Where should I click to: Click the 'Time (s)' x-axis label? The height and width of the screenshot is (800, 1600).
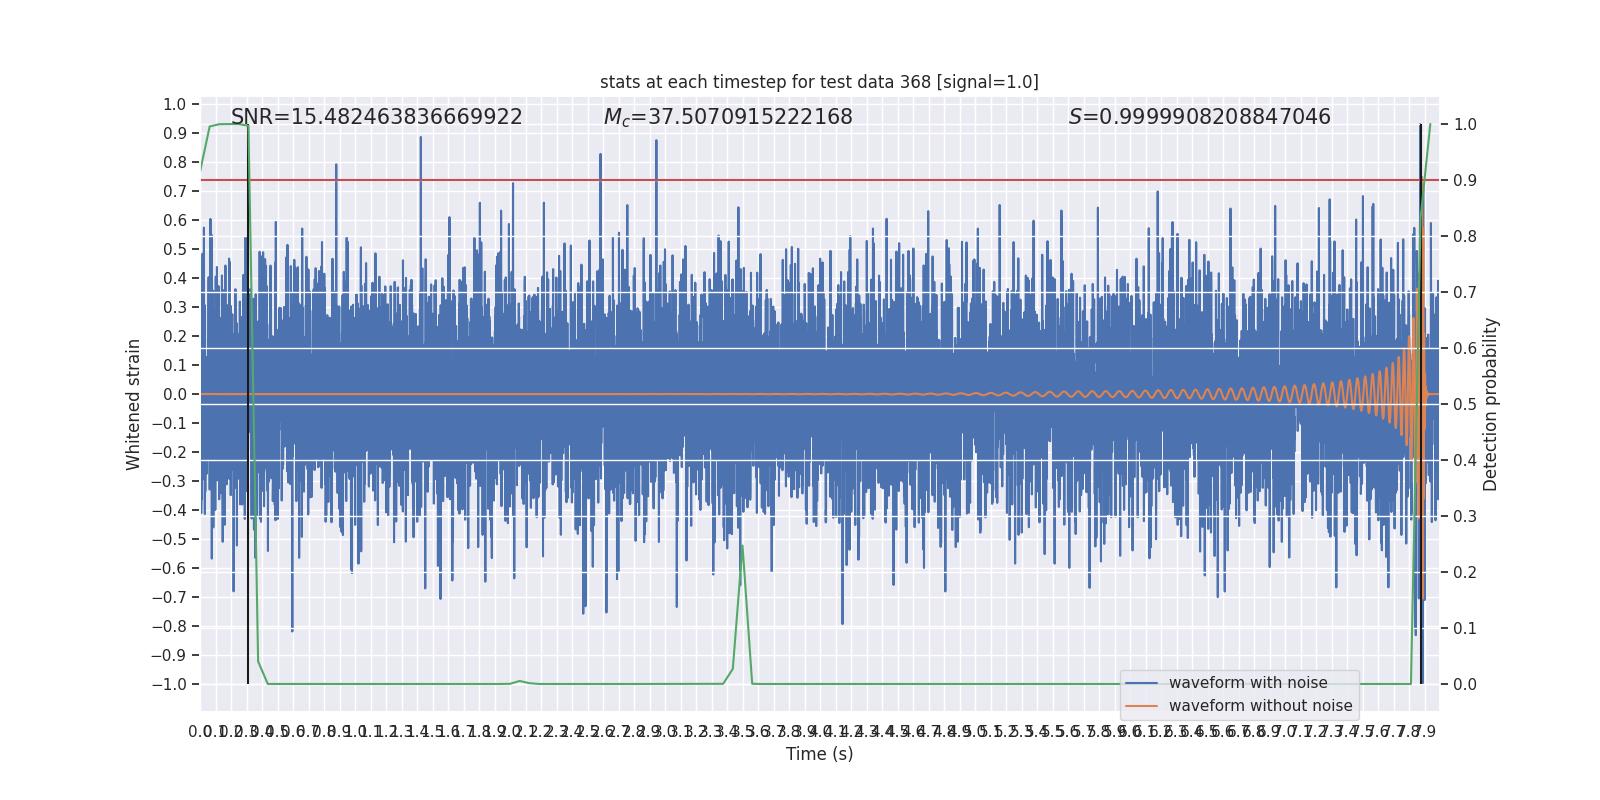tap(819, 754)
